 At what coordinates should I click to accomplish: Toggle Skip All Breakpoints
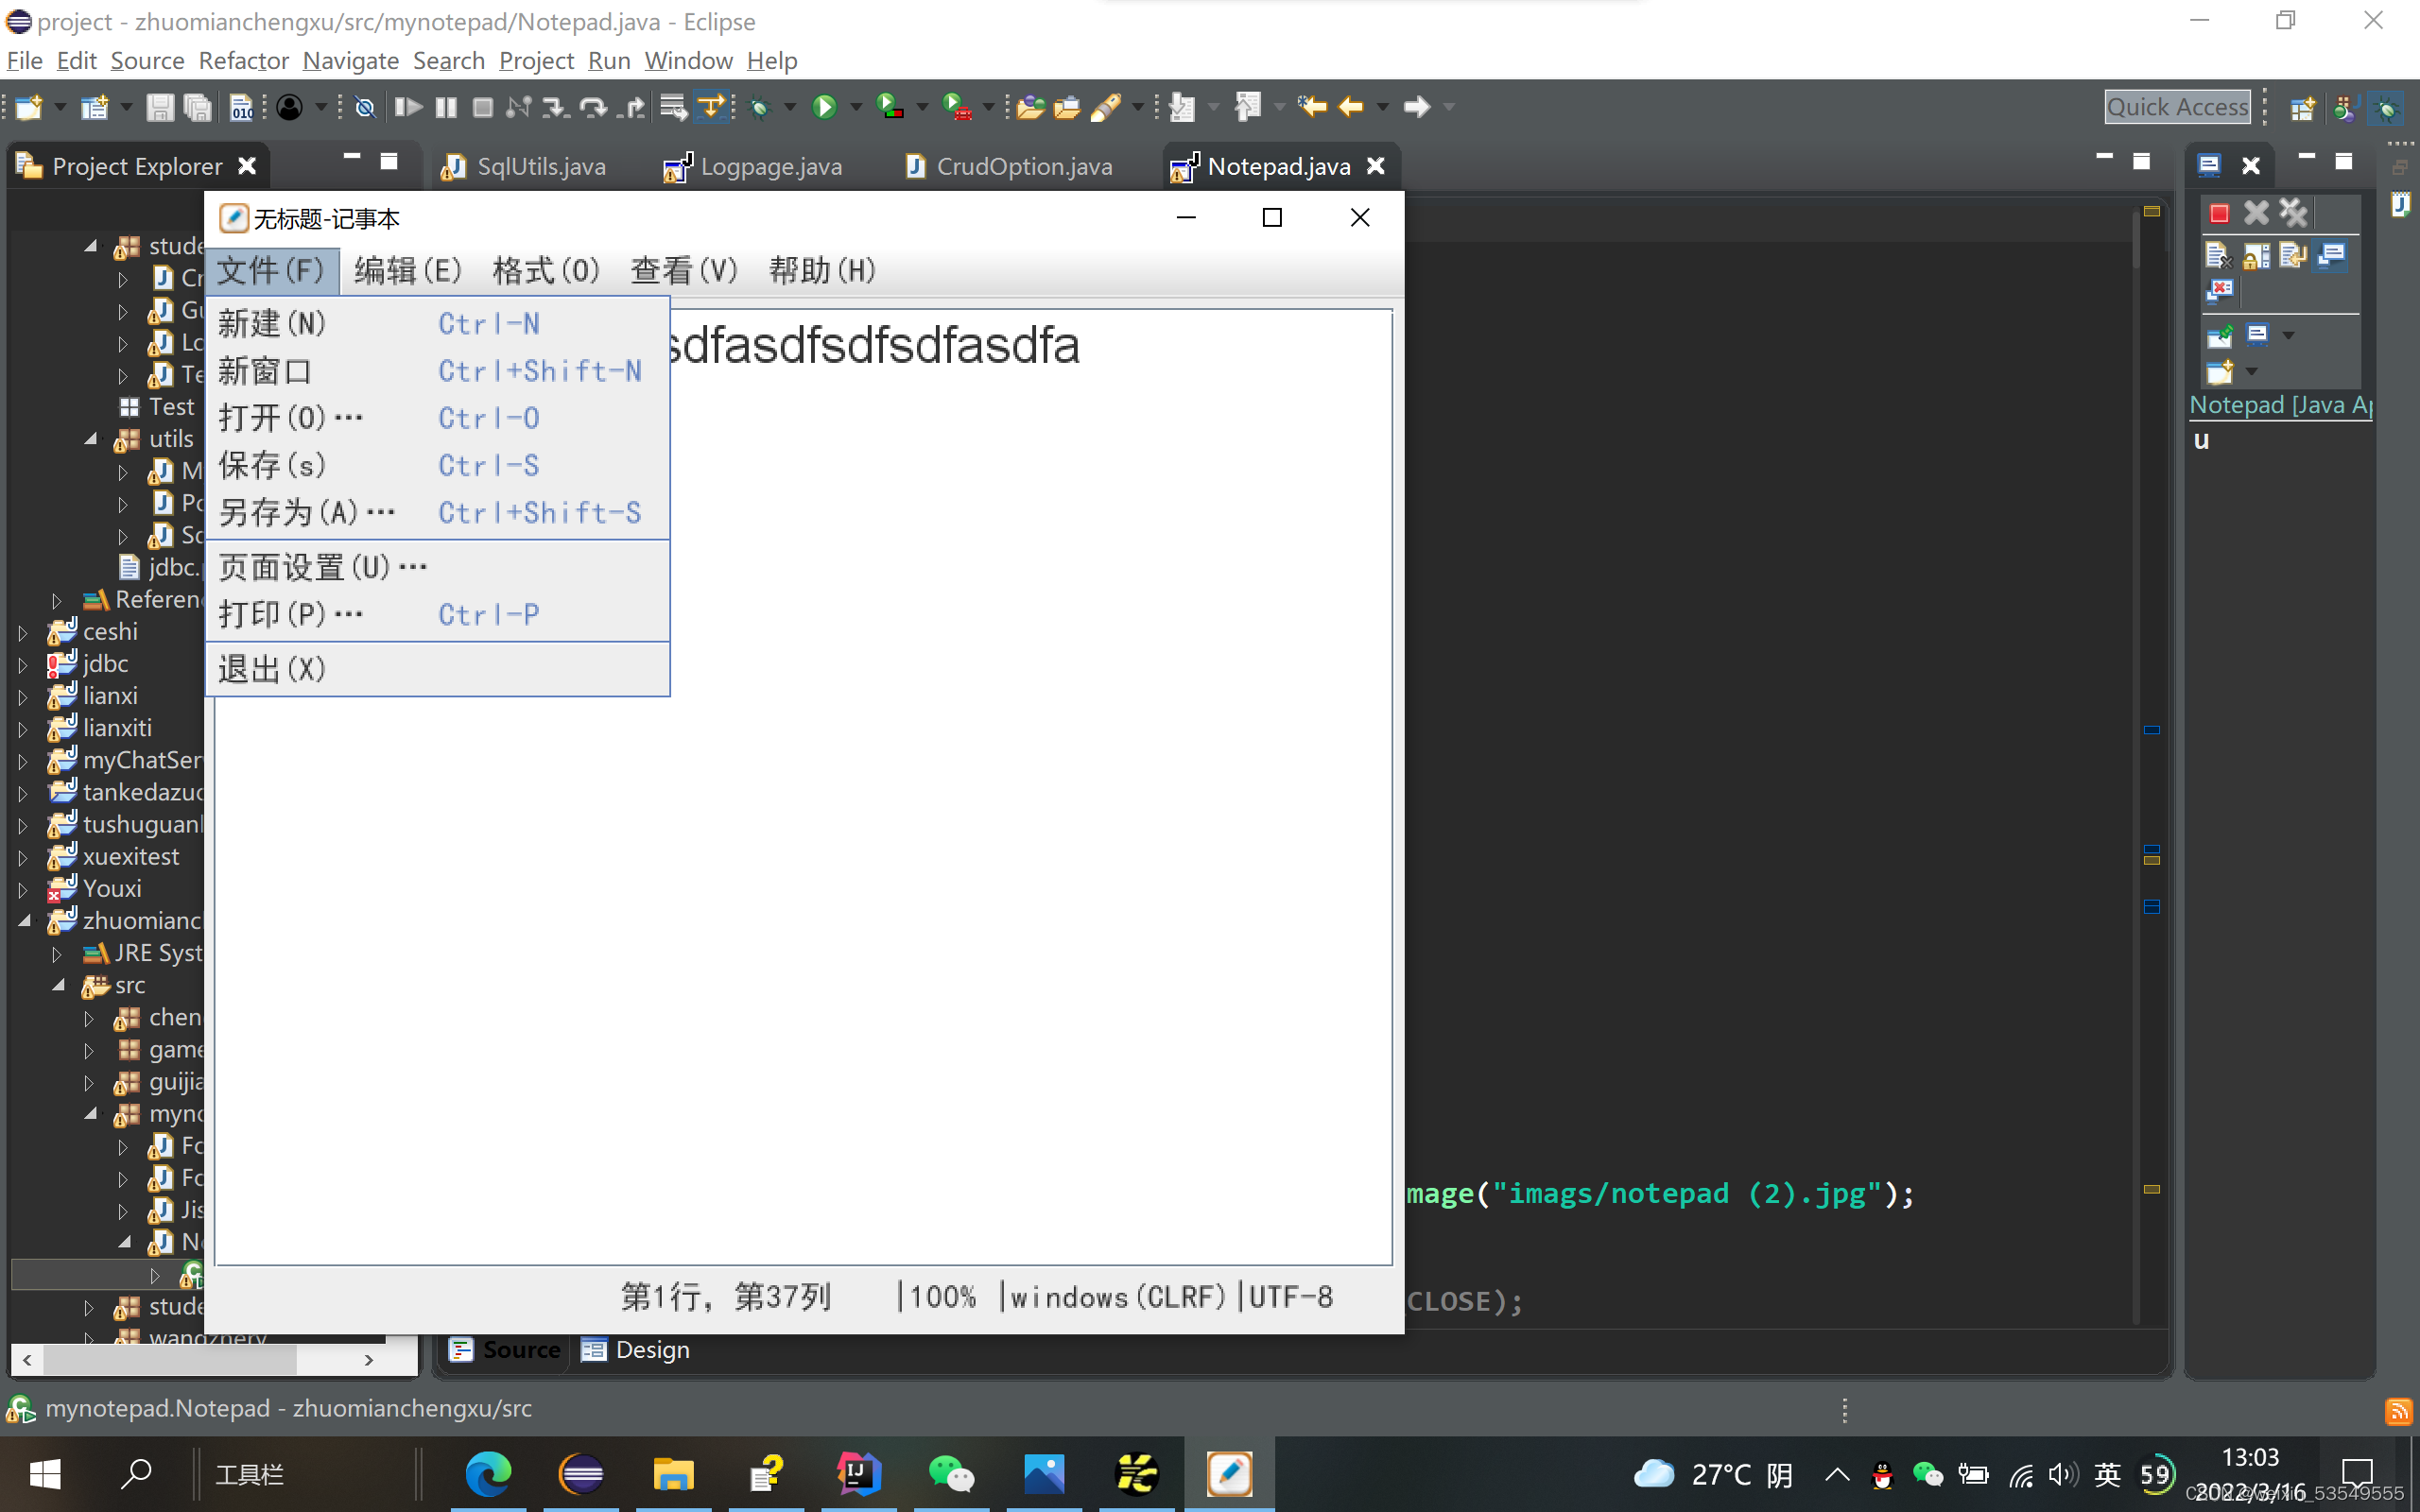click(x=365, y=107)
